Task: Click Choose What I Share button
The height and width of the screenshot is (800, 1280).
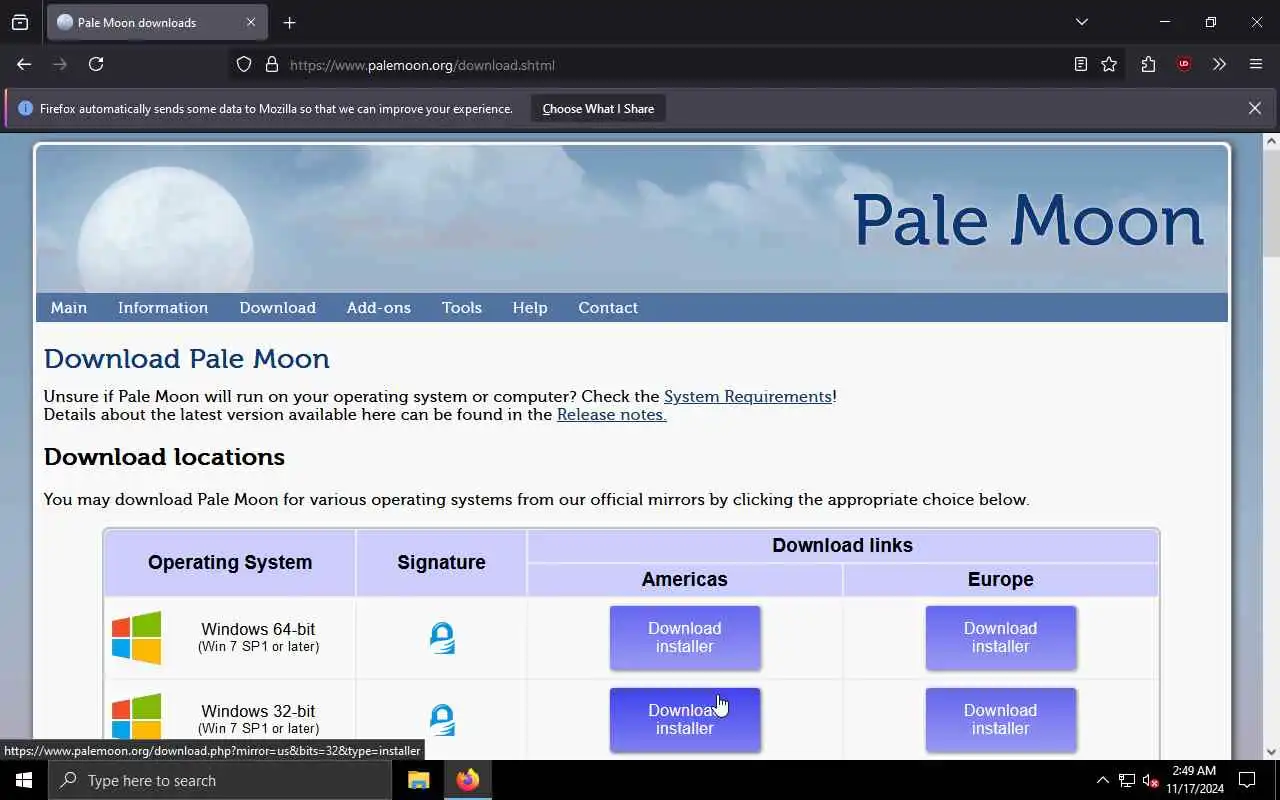Action: pyautogui.click(x=598, y=108)
